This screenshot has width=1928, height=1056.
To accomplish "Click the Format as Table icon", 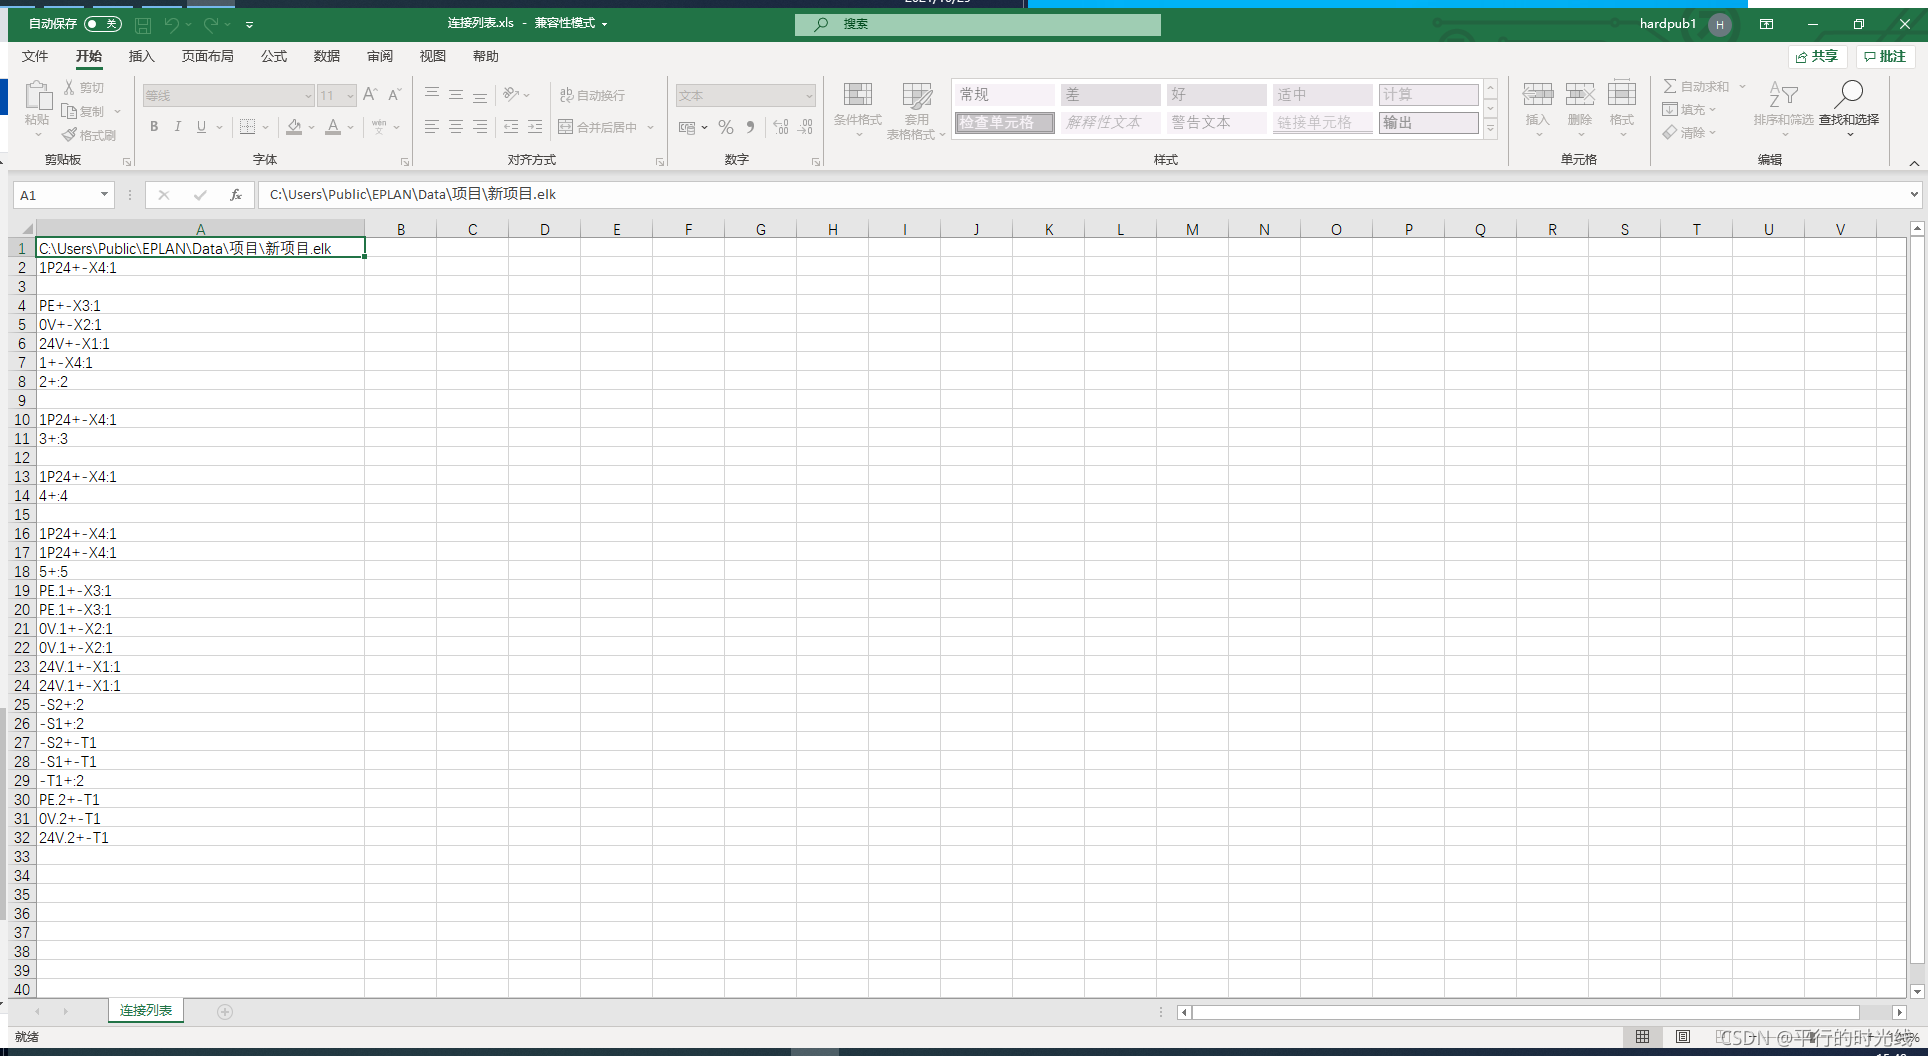I will (x=917, y=95).
